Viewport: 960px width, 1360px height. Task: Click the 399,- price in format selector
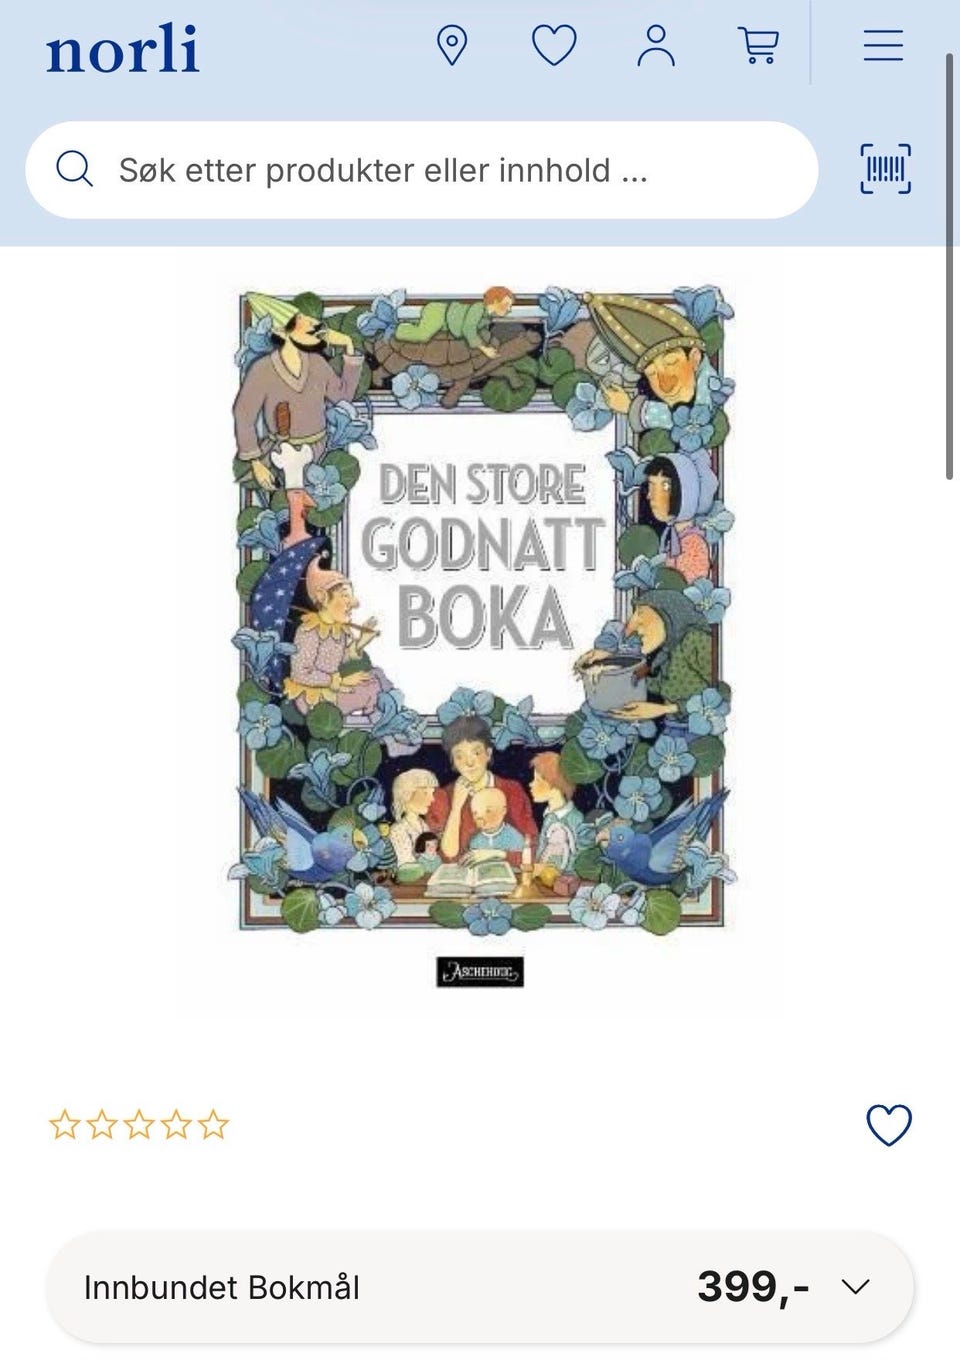[753, 1287]
